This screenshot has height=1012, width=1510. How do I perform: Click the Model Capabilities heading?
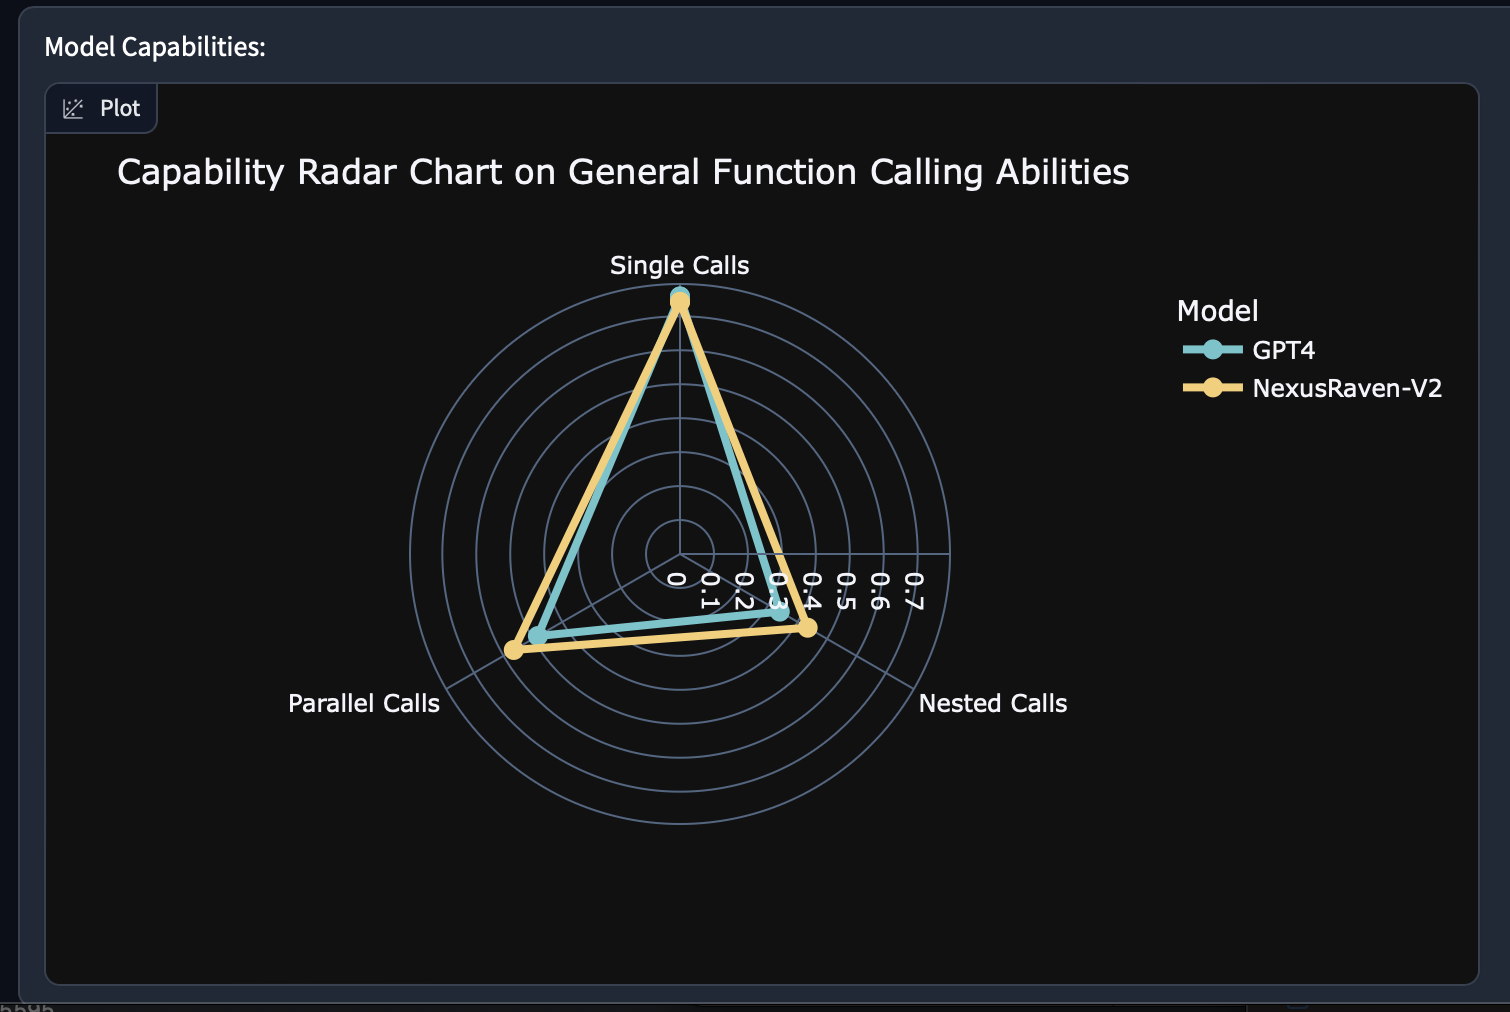click(155, 47)
